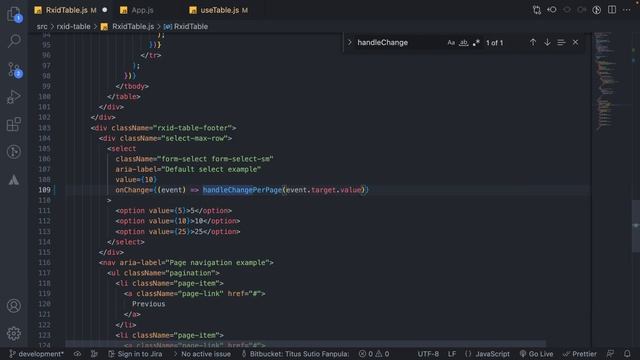The image size is (640, 360).
Task: Switch to the App.js tab
Action: coord(142,10)
